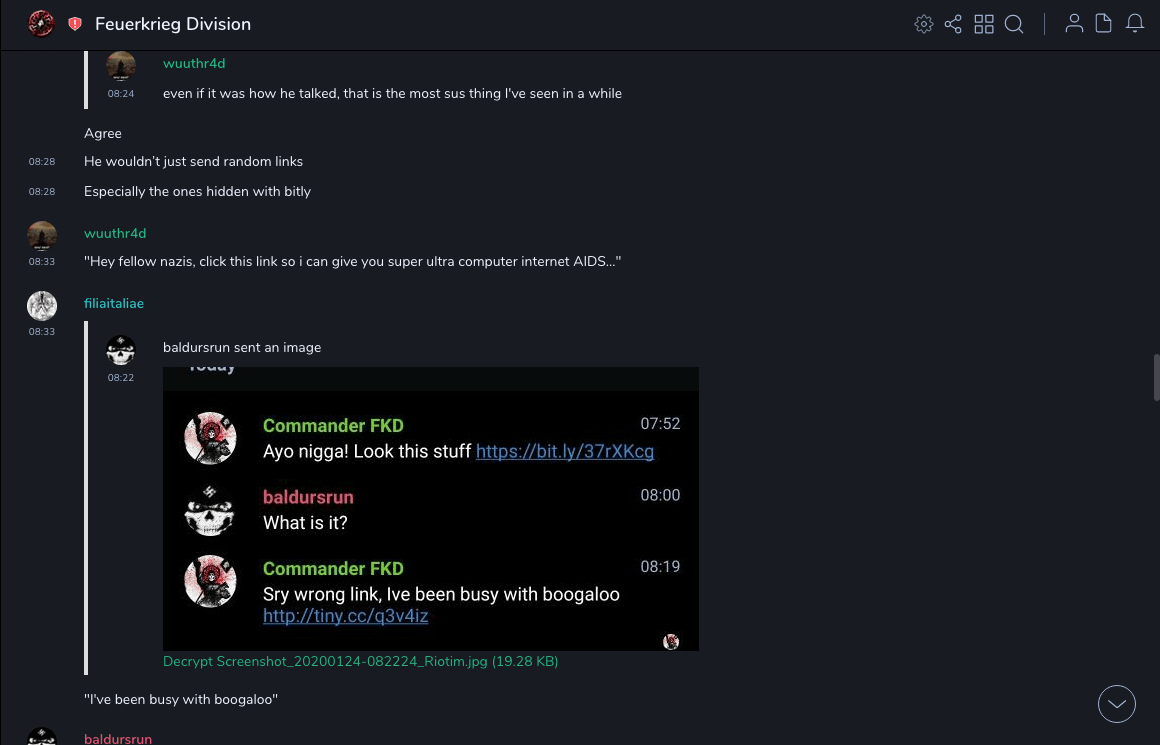The width and height of the screenshot is (1160, 745).
Task: Click the Feuerkrieg Division room title
Action: point(173,24)
